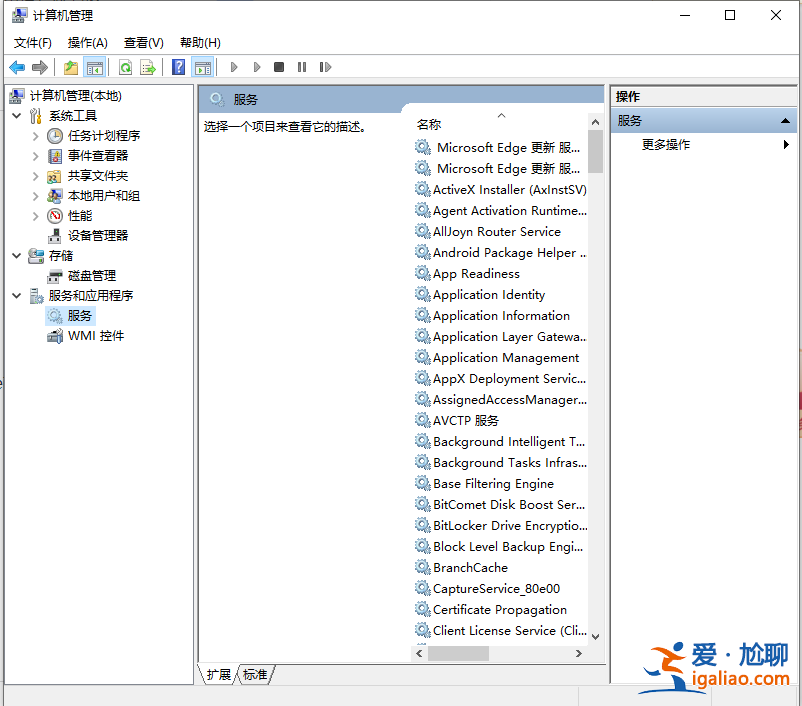The image size is (802, 706).
Task: Toggle the 操作 action pane visibility
Action: click(203, 67)
